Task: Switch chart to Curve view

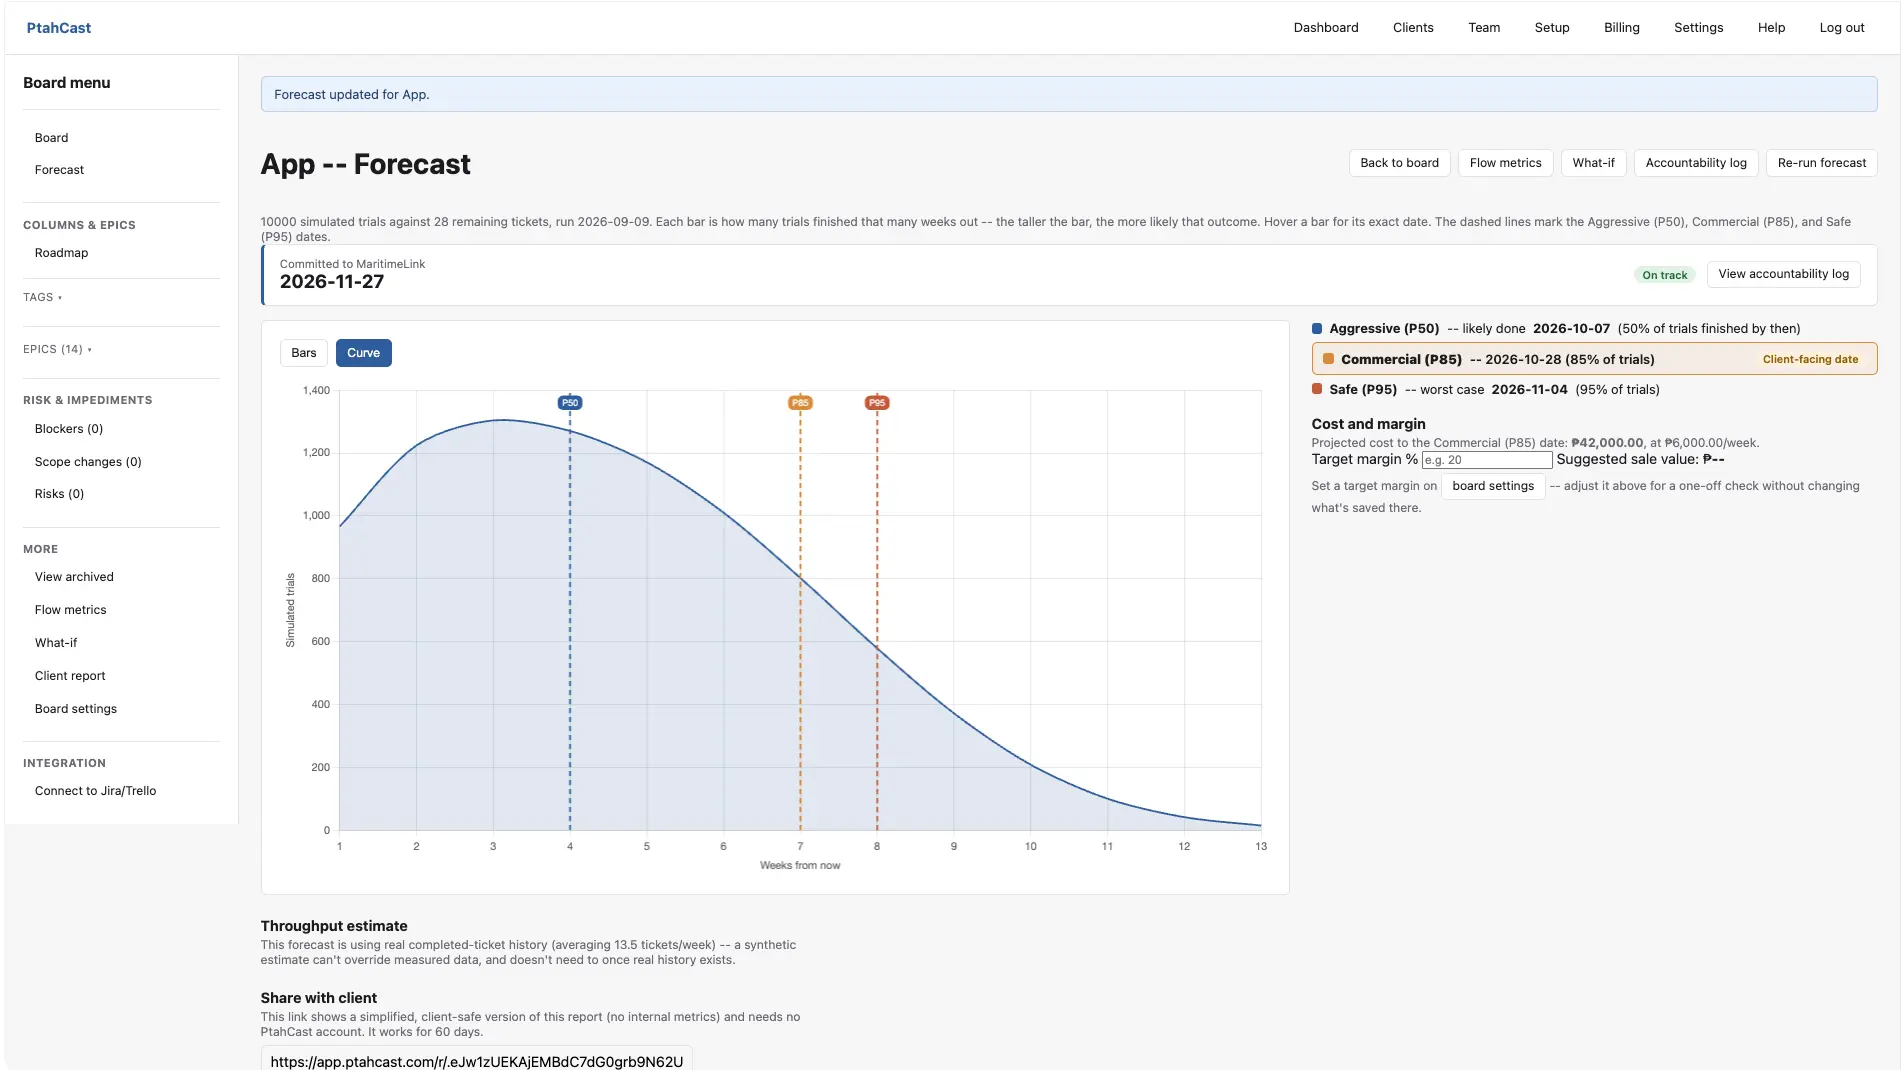Action: tap(363, 353)
